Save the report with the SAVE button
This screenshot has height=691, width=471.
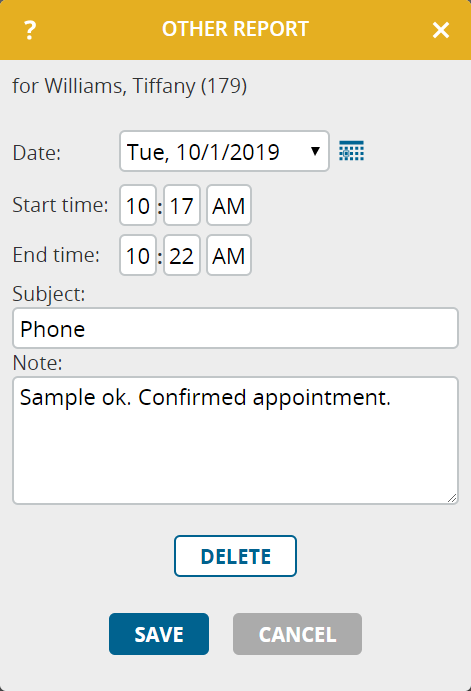159,634
